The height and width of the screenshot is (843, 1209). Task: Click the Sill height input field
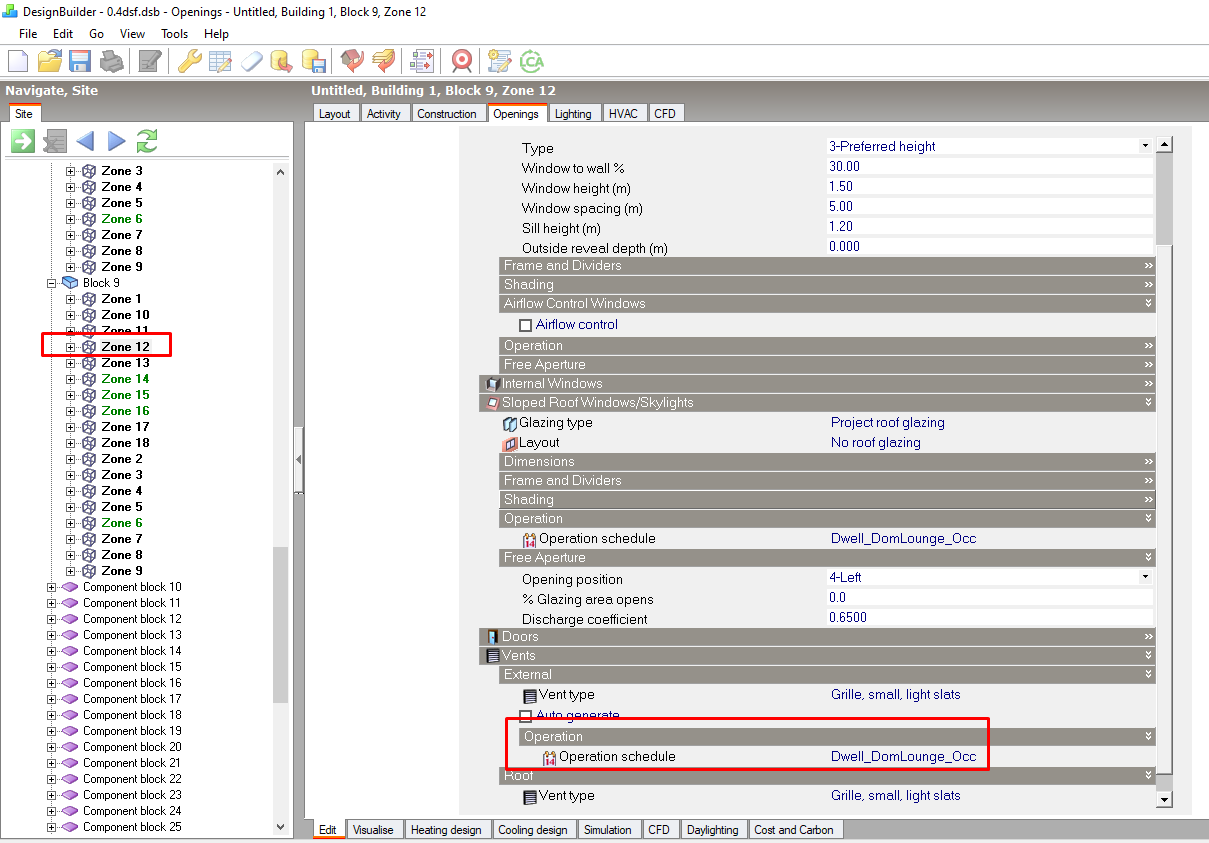[x=990, y=227]
